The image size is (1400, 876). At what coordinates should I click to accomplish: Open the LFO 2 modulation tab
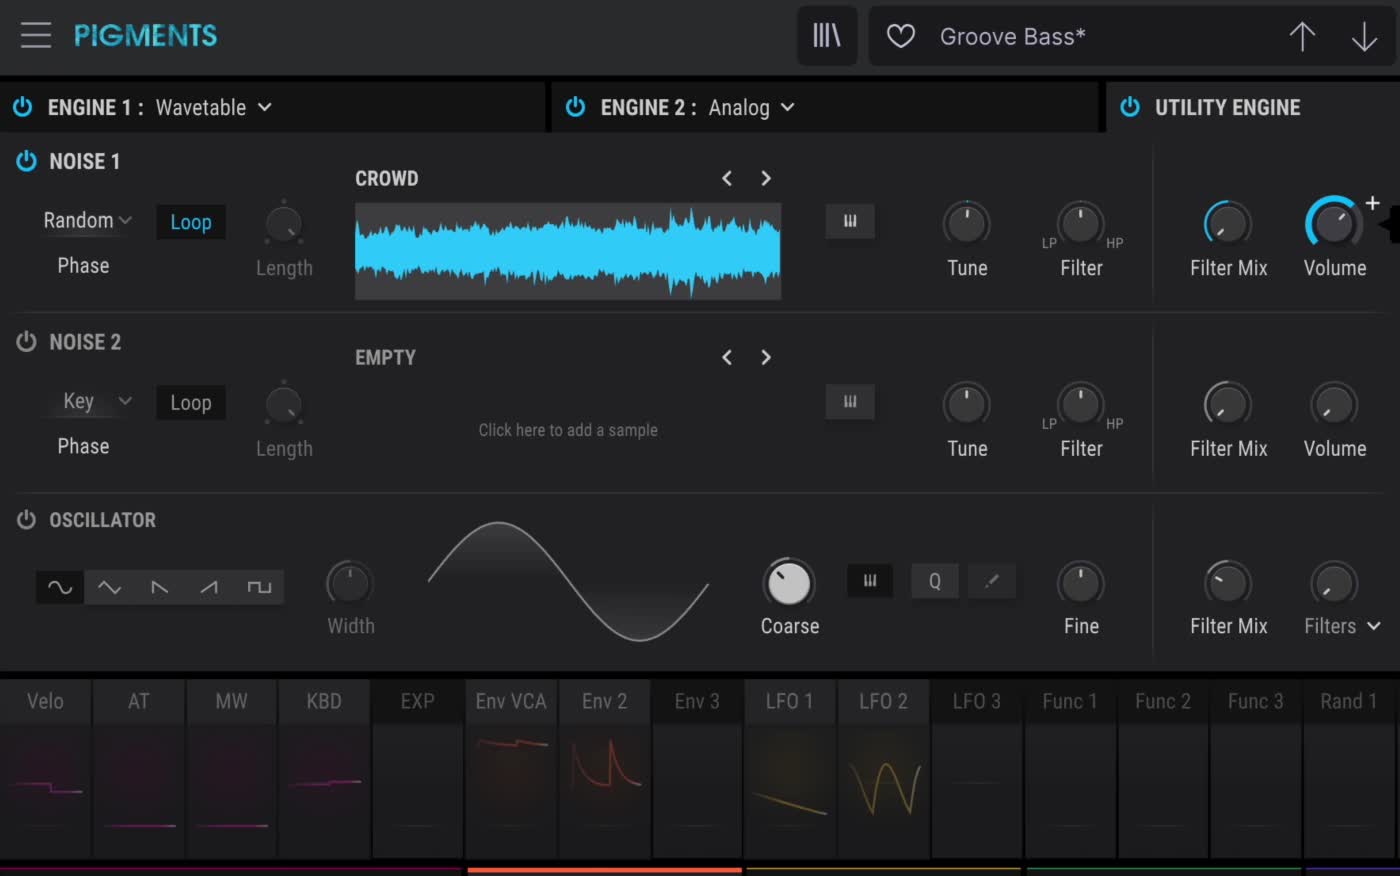coord(883,701)
